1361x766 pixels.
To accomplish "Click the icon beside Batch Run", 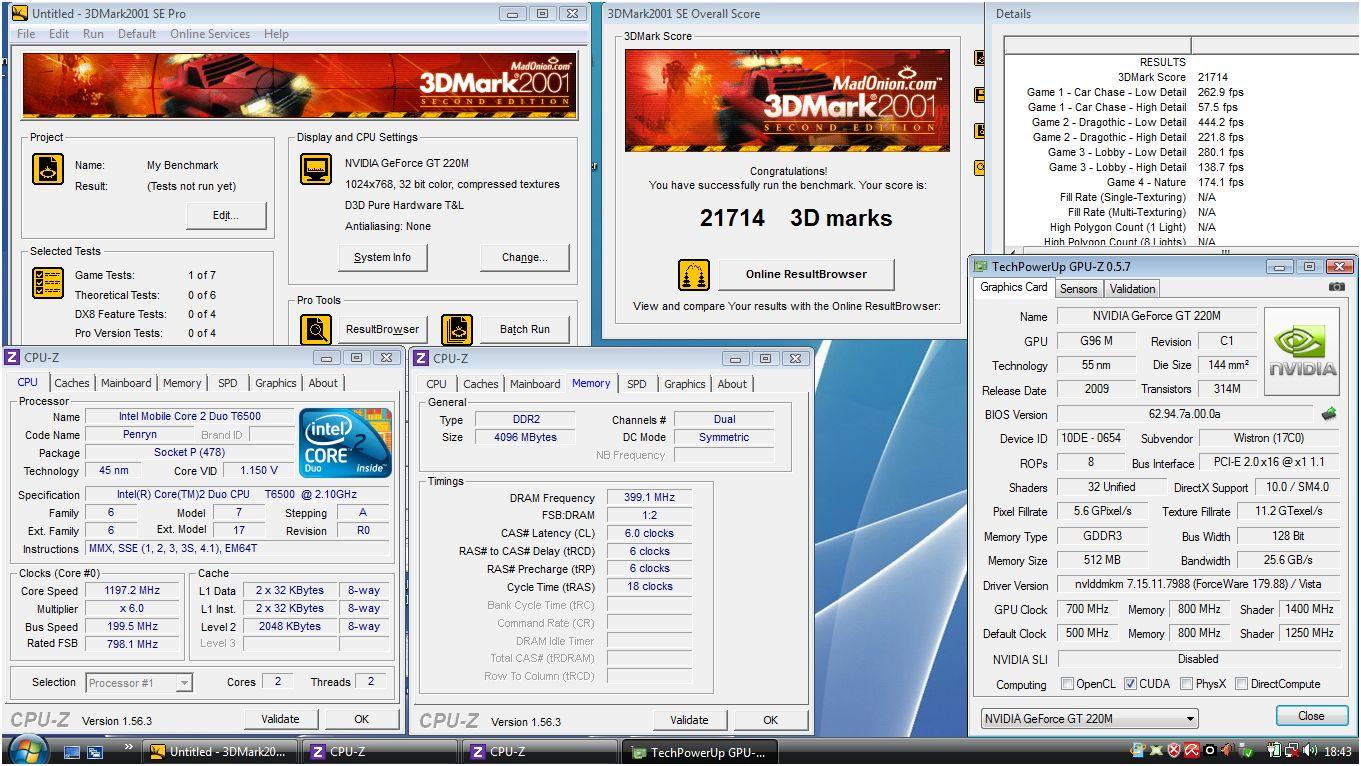I will [457, 329].
